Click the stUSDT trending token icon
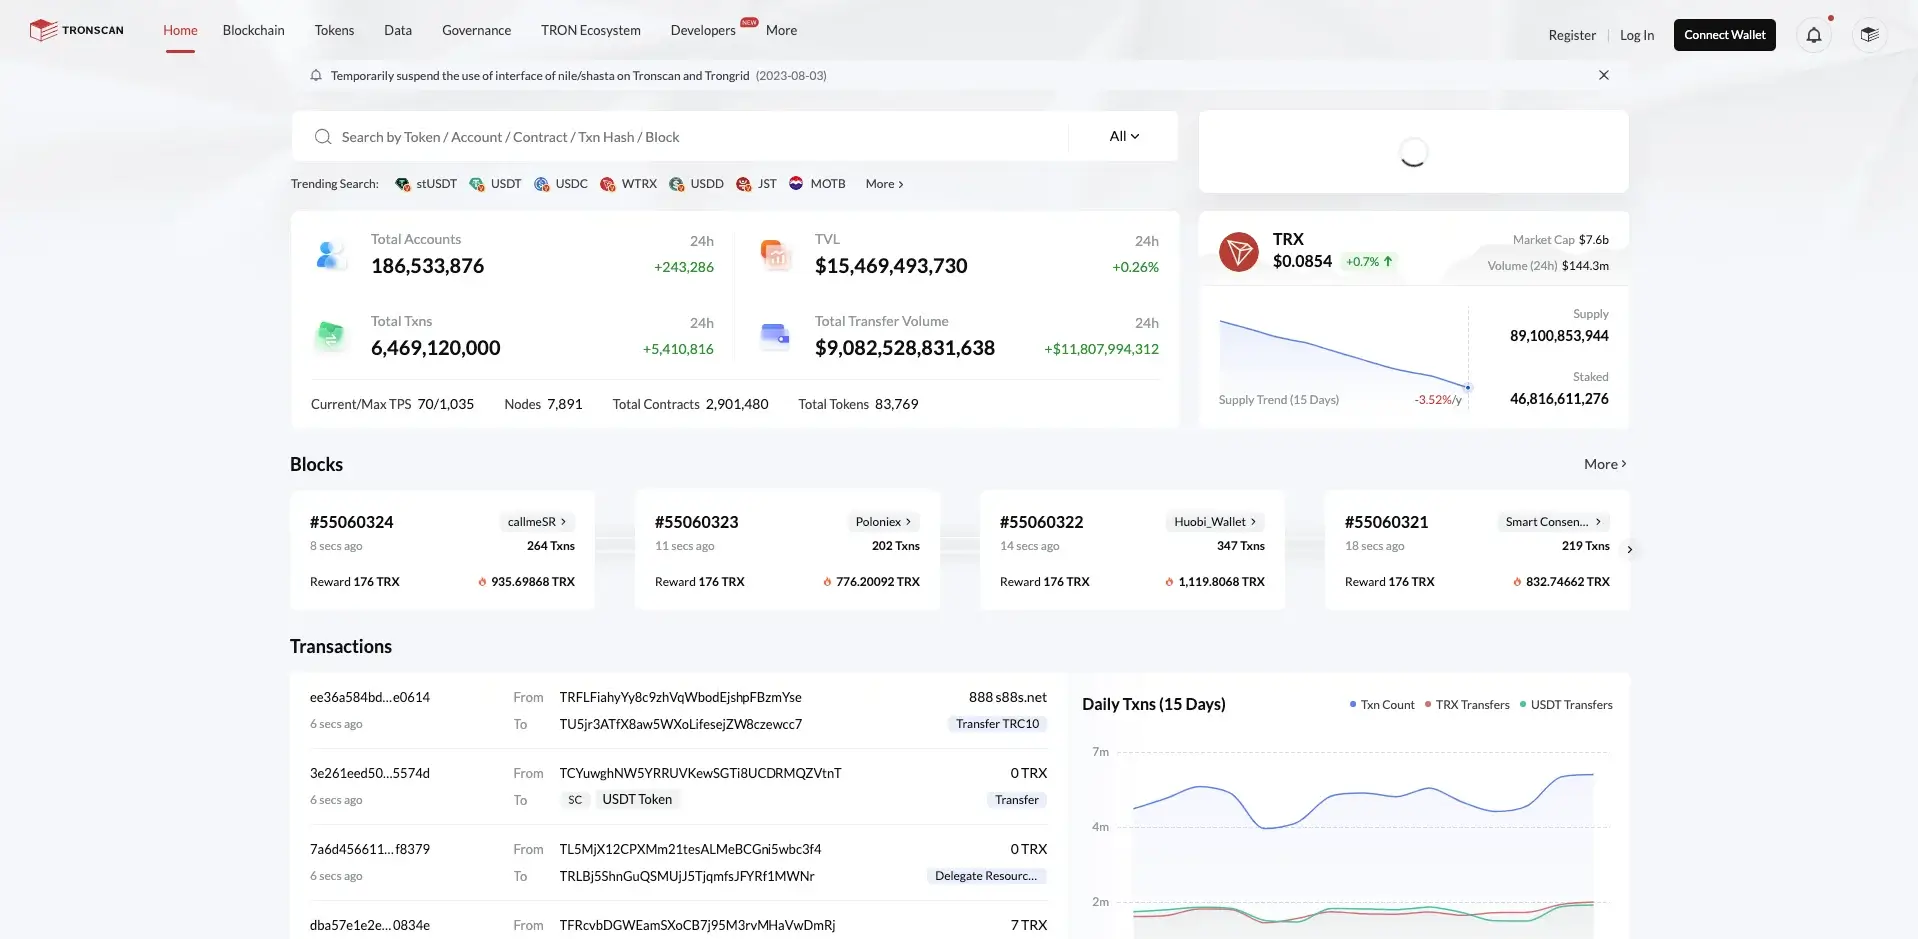The width and height of the screenshot is (1918, 939). coord(402,184)
